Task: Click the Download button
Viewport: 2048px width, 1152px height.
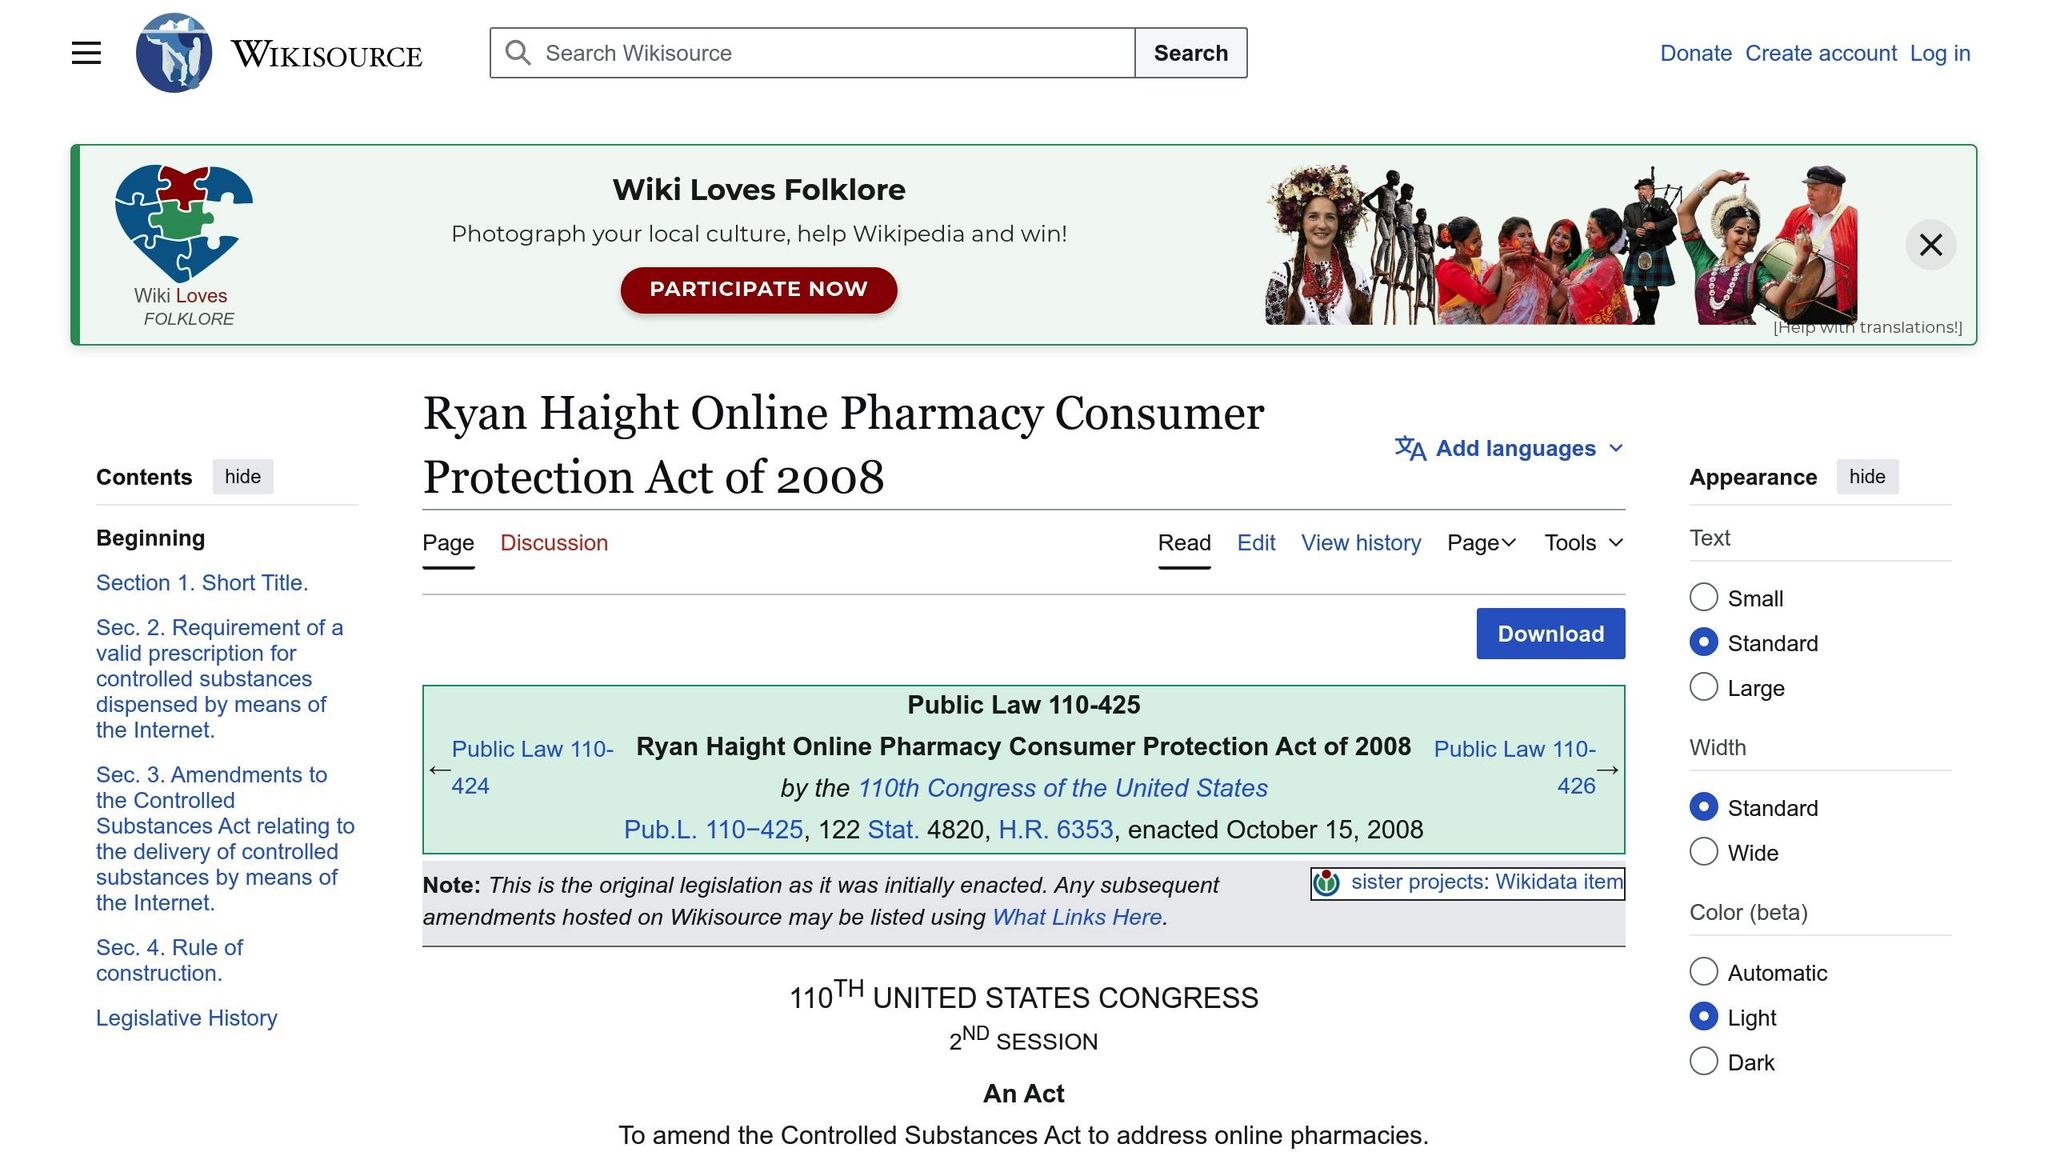Action: pyautogui.click(x=1550, y=634)
